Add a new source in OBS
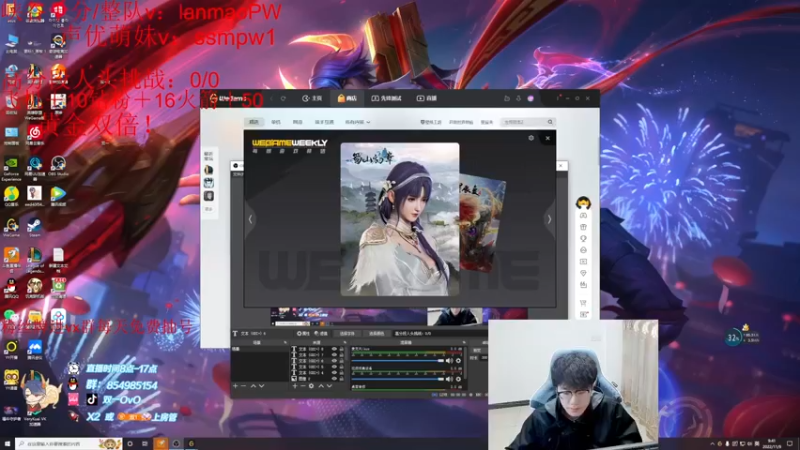Image resolution: width=800 pixels, height=450 pixels. click(295, 386)
